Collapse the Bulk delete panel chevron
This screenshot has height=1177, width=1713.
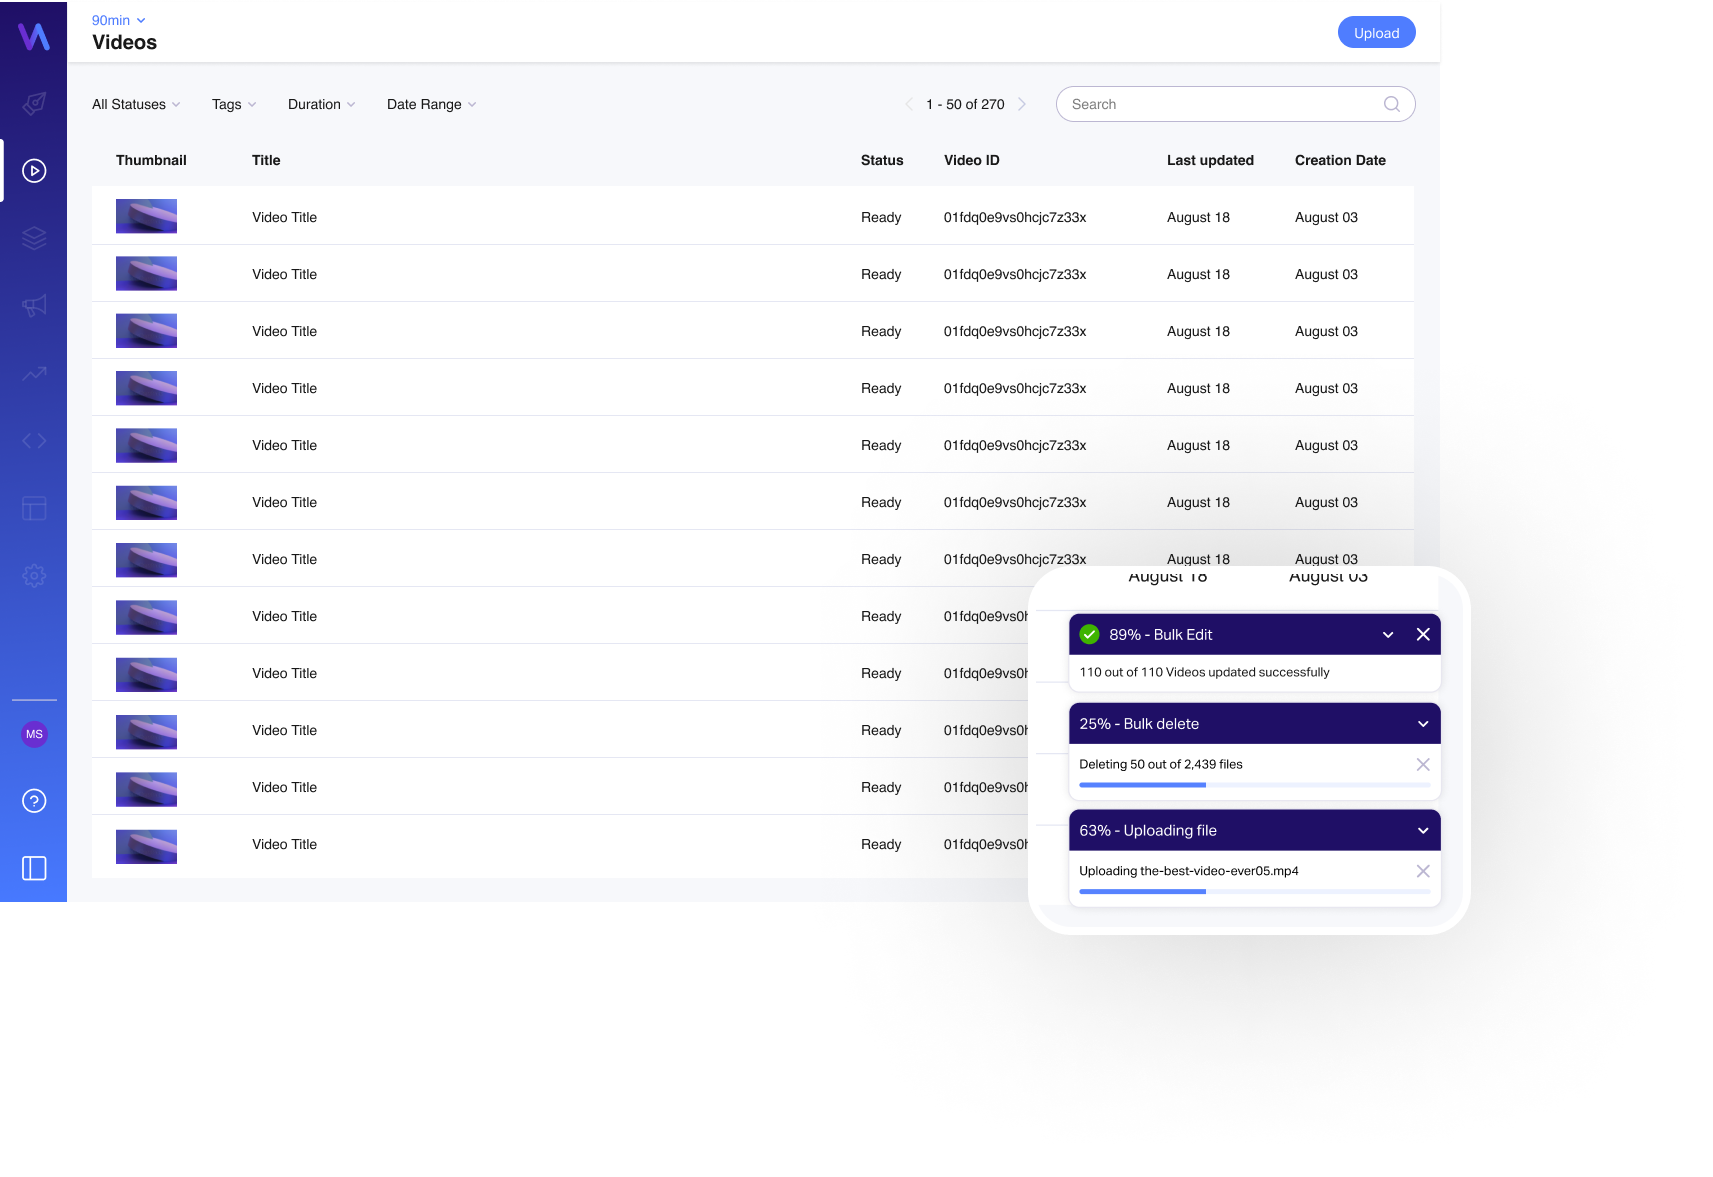coord(1423,724)
